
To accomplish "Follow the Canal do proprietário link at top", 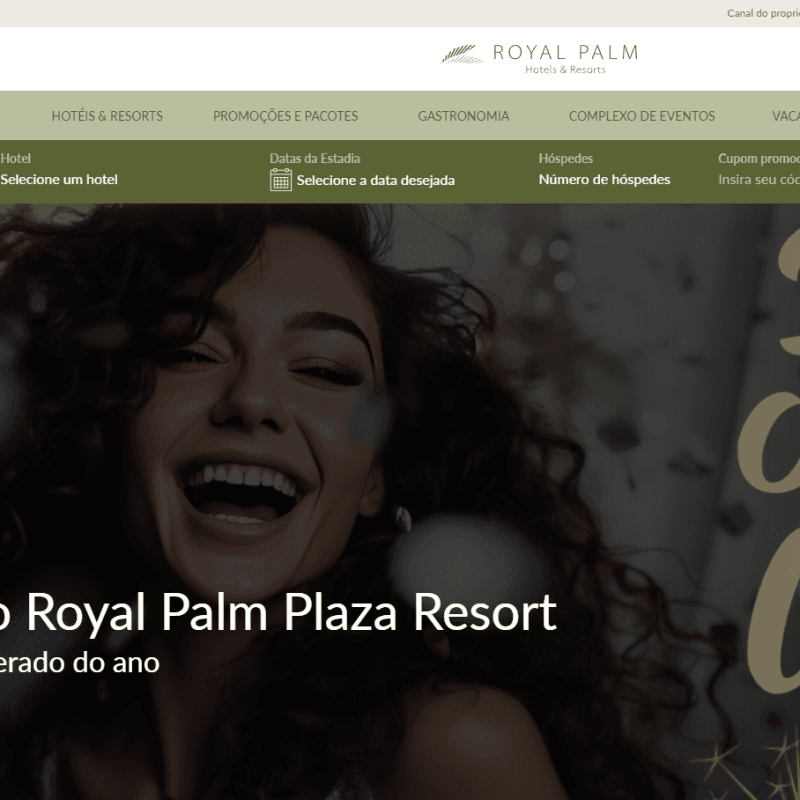I will [x=763, y=13].
